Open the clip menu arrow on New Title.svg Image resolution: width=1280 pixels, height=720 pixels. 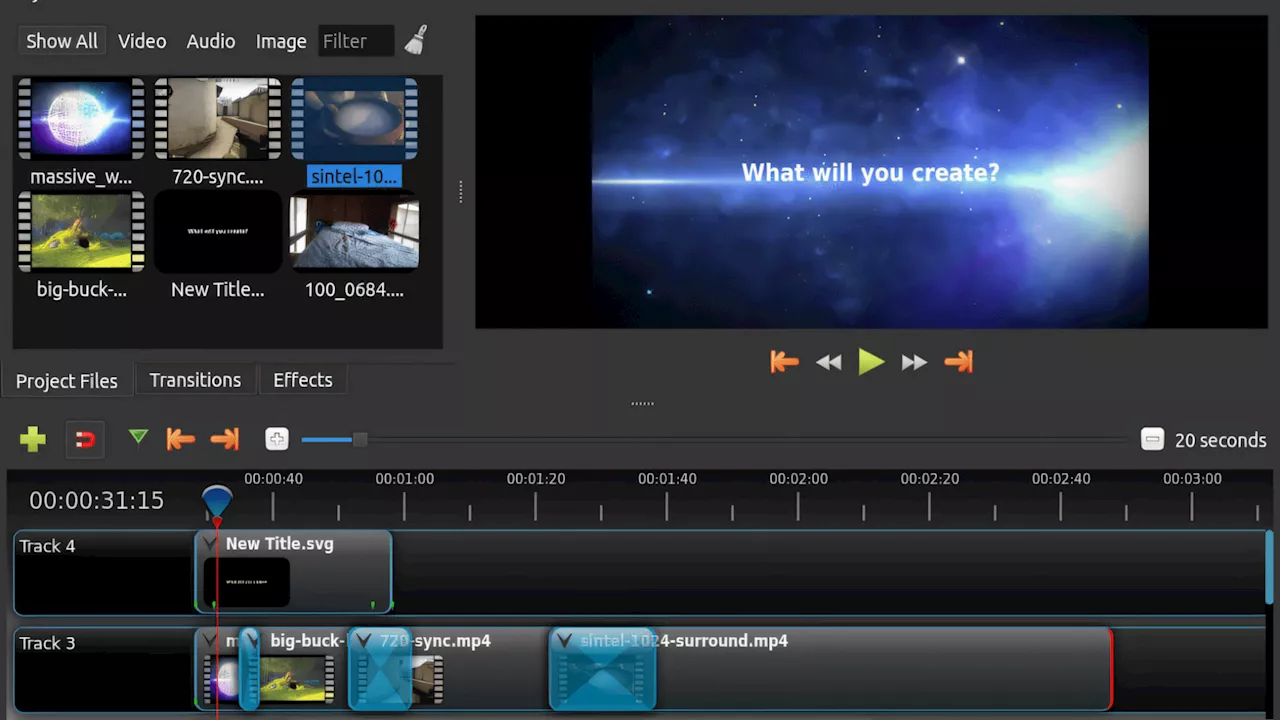[209, 544]
